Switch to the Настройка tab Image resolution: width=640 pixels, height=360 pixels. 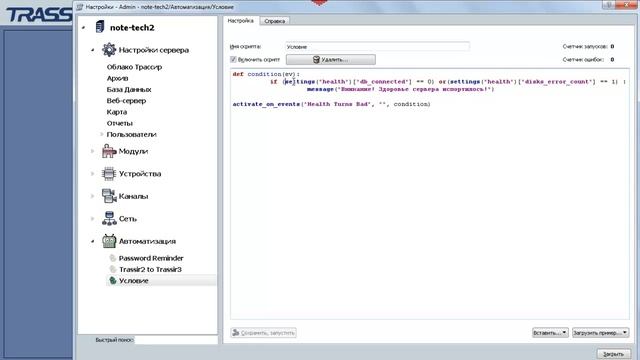click(241, 20)
